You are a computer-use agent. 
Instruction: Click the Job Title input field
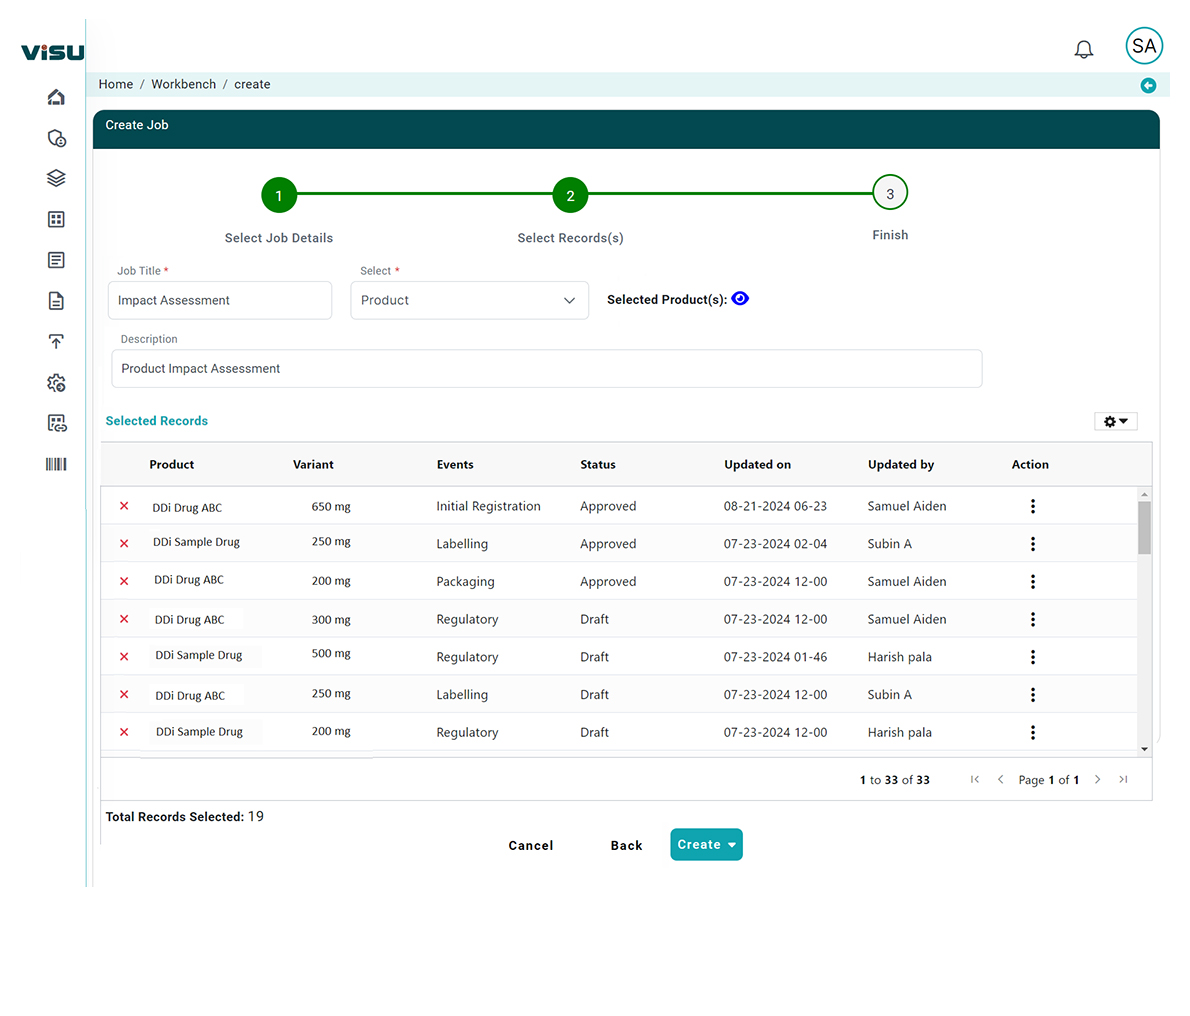pos(220,300)
